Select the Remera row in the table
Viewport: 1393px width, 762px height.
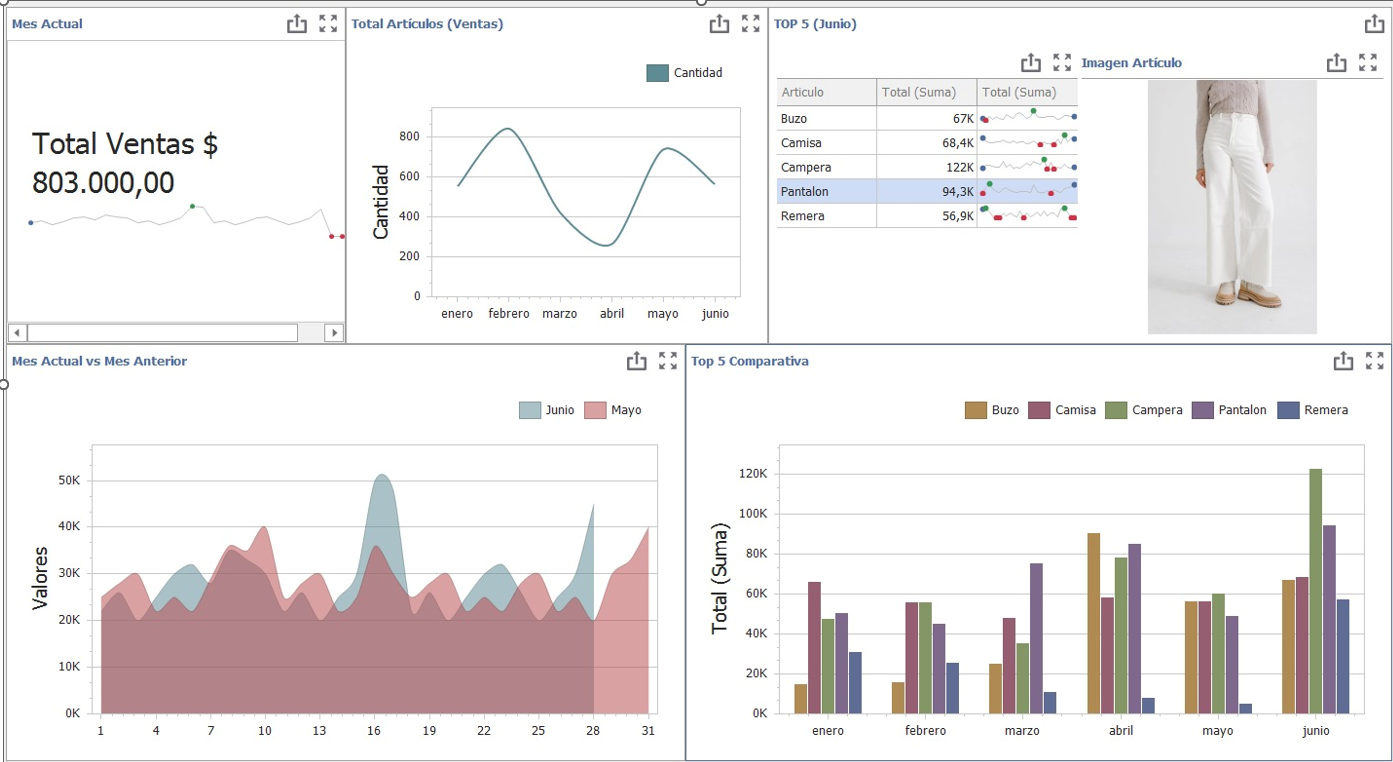[928, 216]
